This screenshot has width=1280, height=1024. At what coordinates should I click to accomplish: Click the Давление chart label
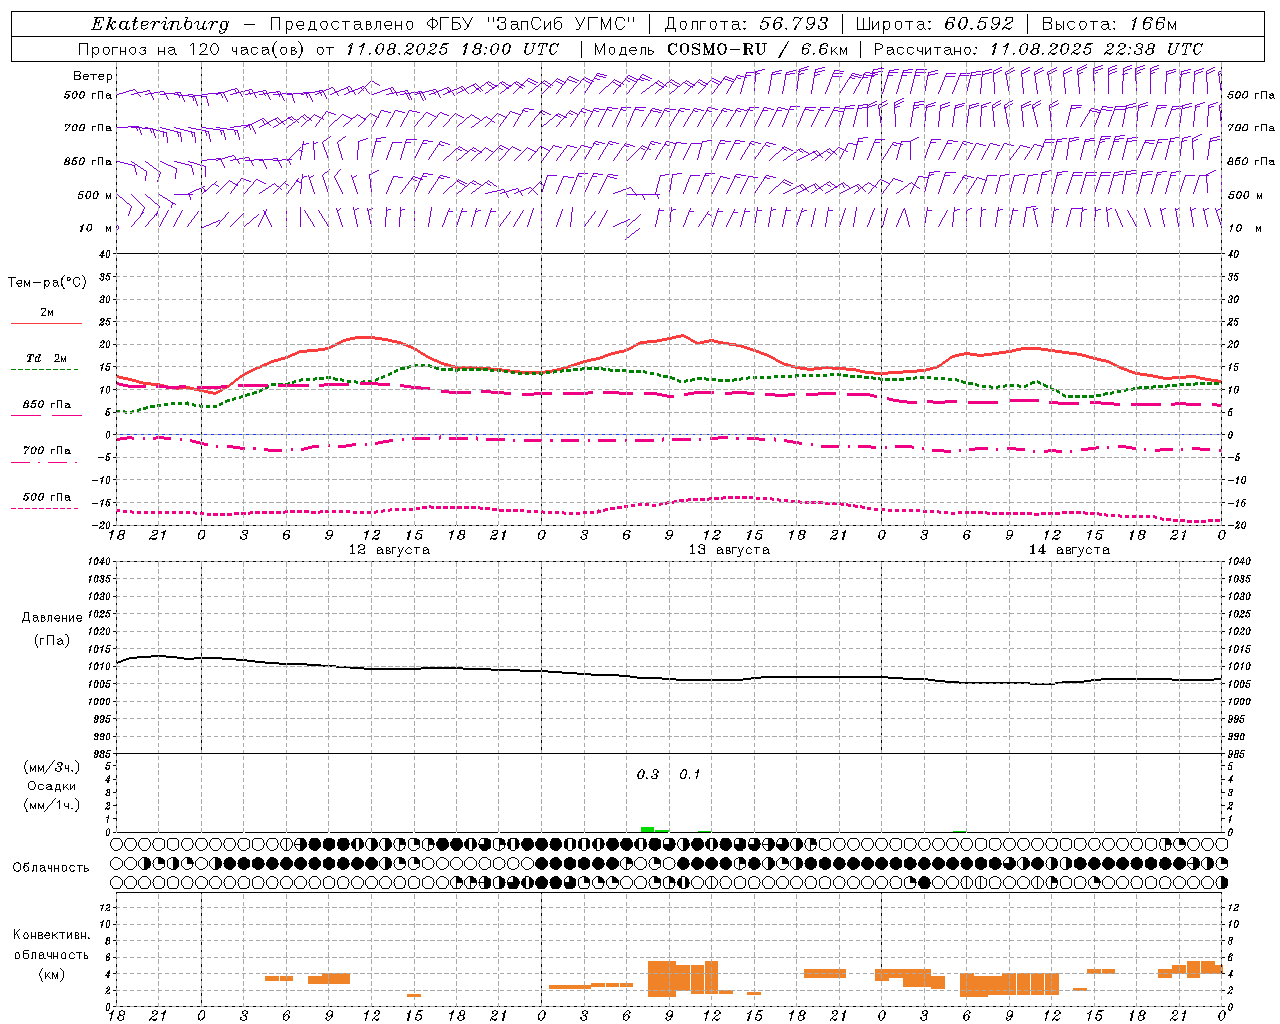pyautogui.click(x=51, y=618)
